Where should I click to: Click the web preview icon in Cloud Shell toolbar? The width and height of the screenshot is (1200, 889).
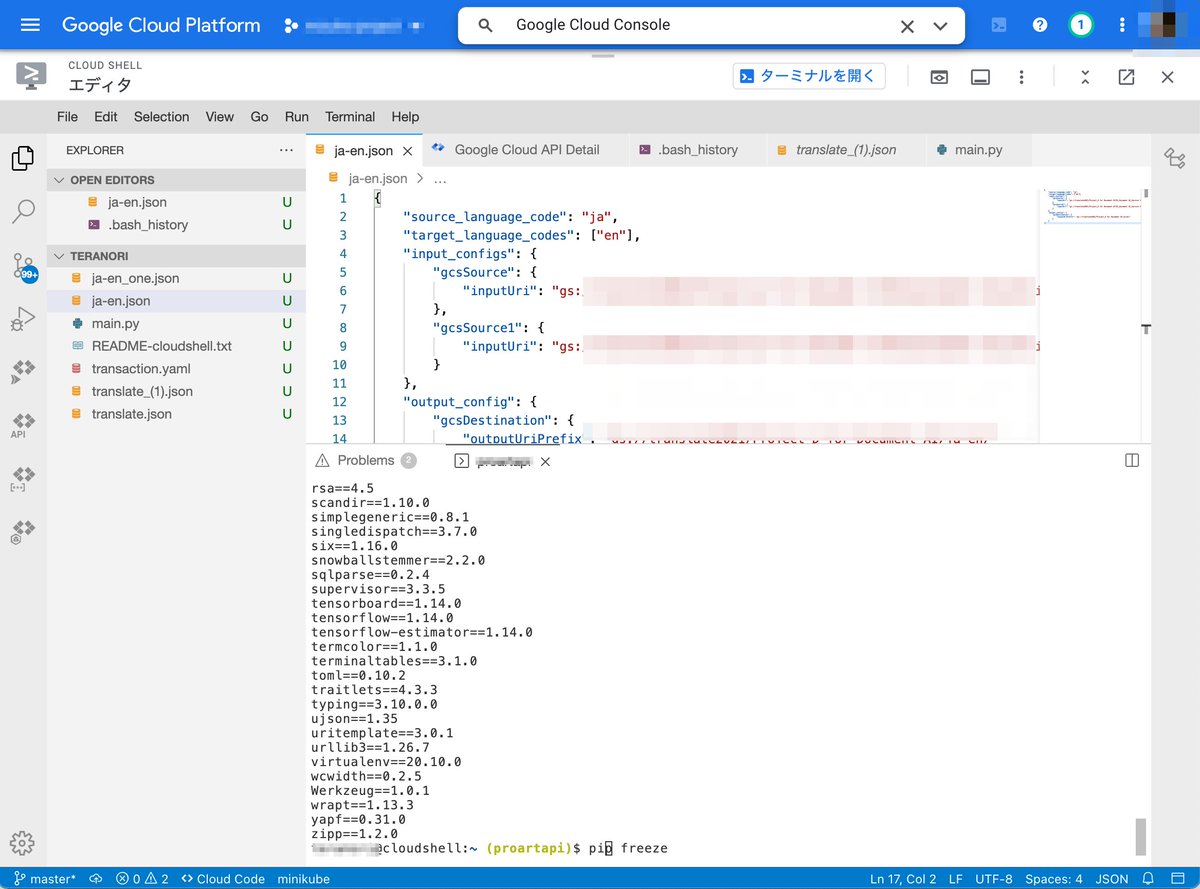939,77
